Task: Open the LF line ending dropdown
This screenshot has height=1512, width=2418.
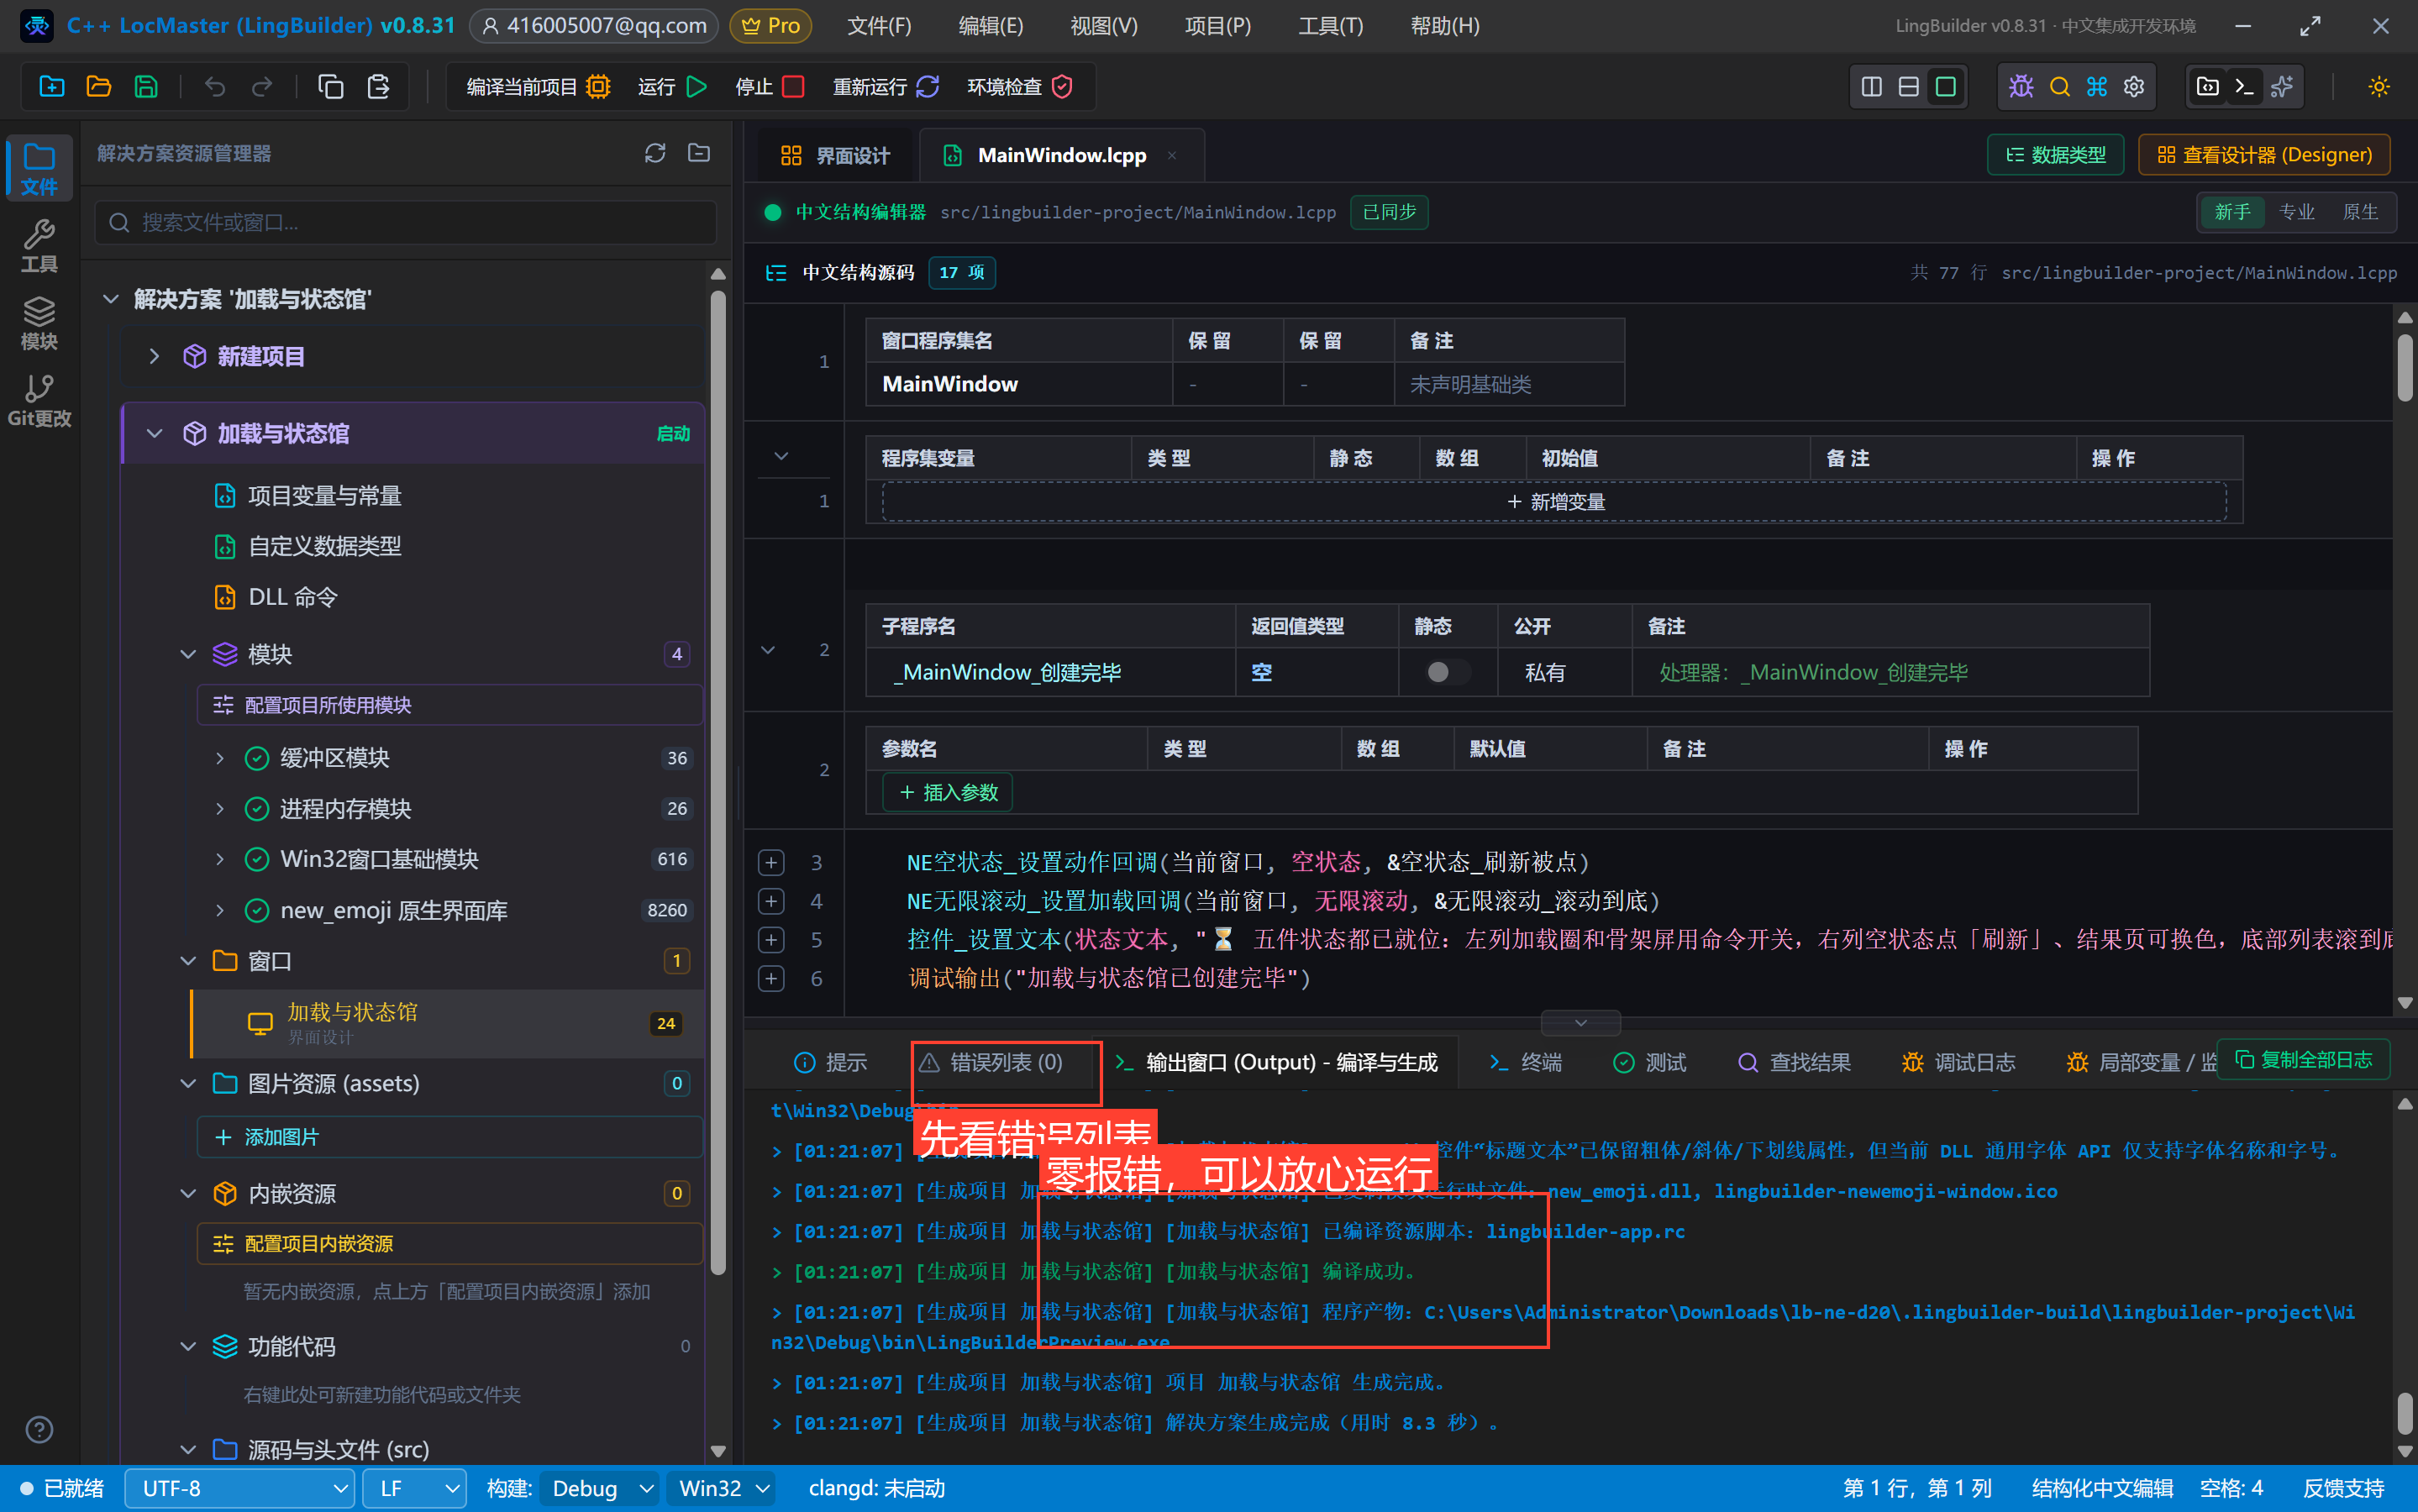Action: pyautogui.click(x=414, y=1489)
